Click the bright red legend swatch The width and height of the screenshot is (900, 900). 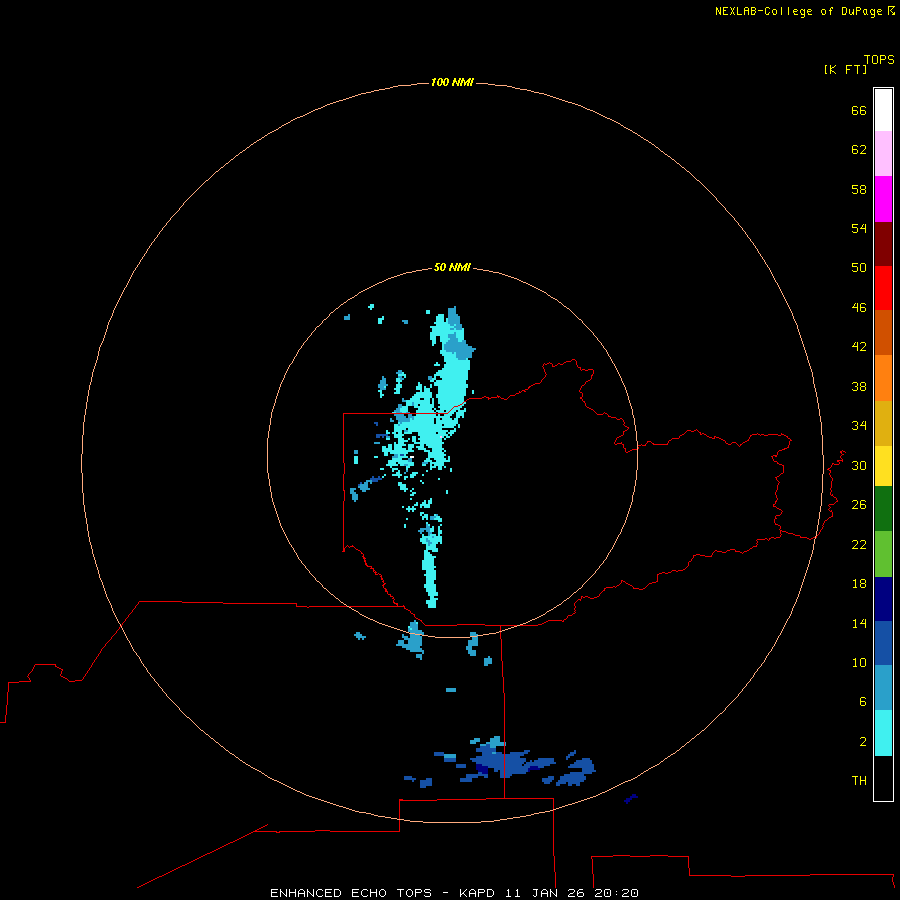pos(883,288)
